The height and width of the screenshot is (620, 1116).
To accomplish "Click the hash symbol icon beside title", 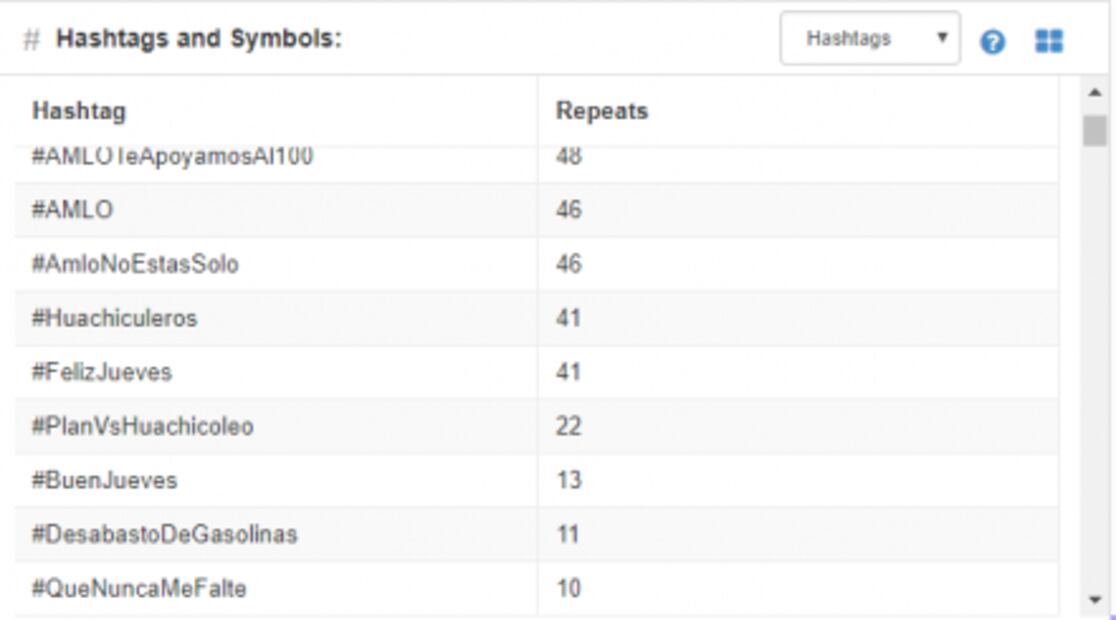I will pos(32,40).
